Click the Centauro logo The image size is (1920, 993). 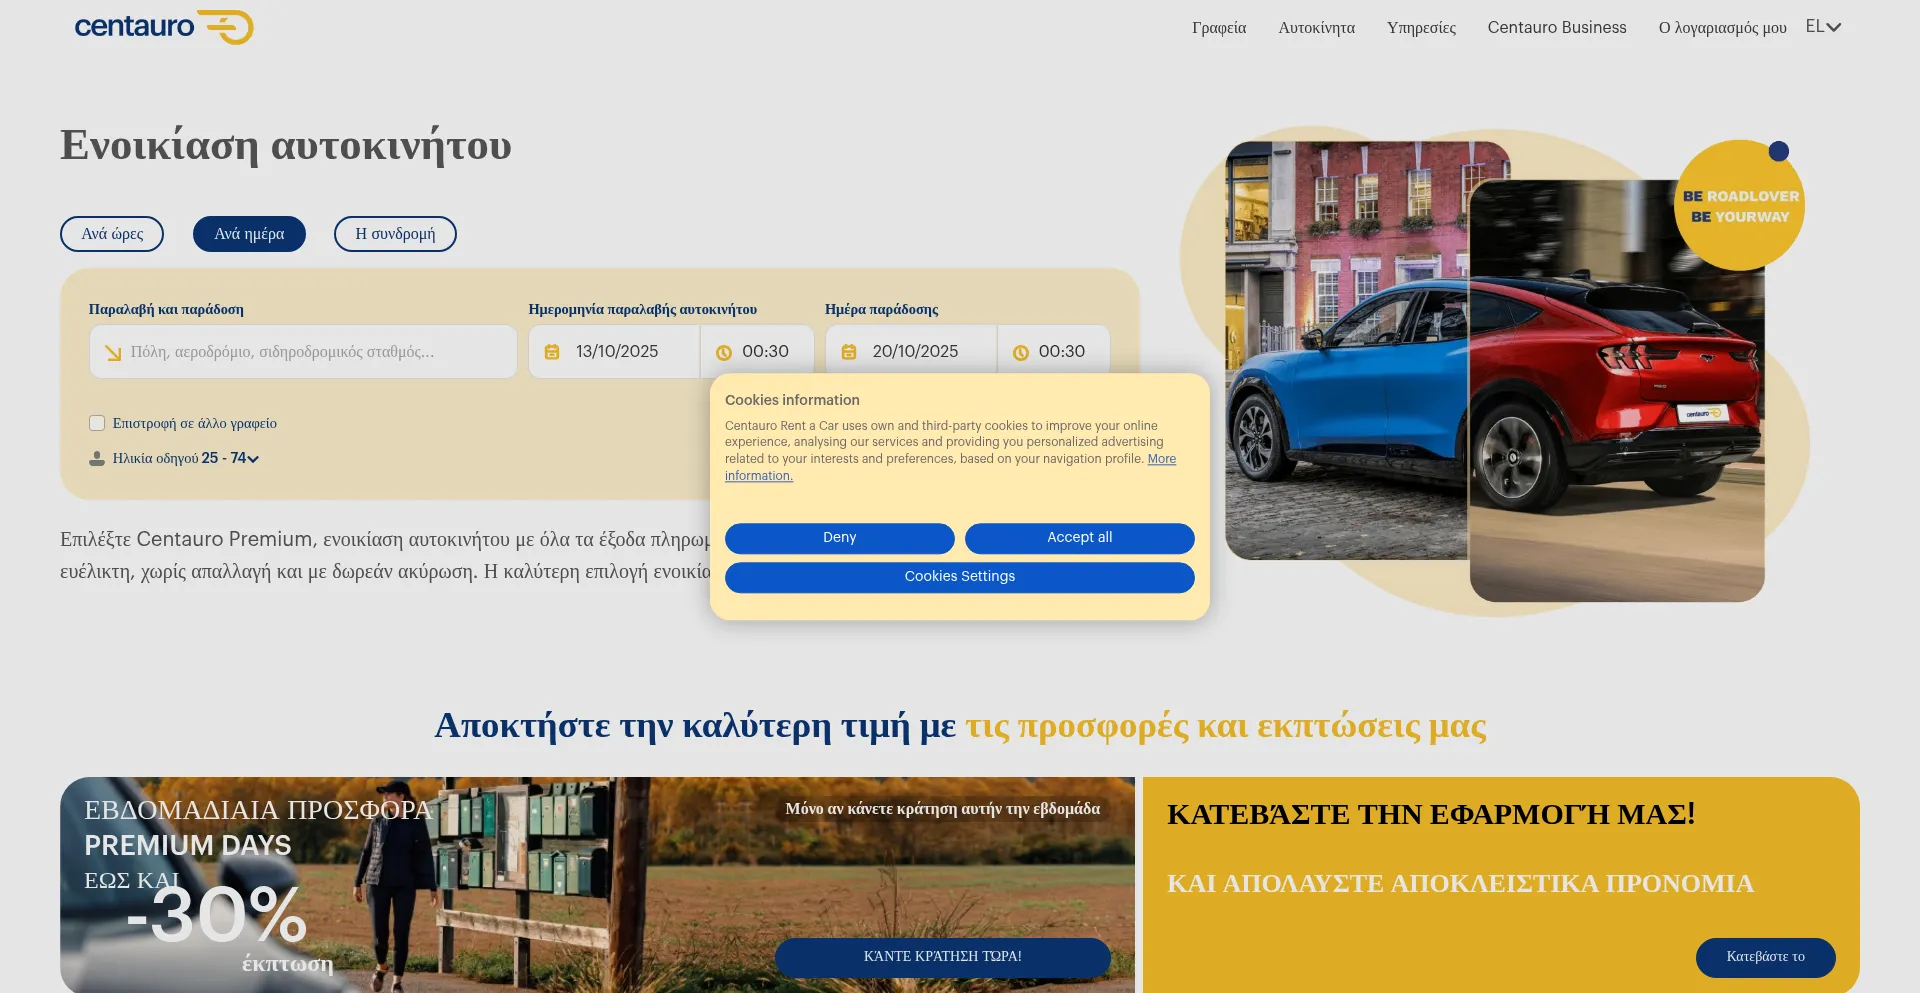pos(164,27)
